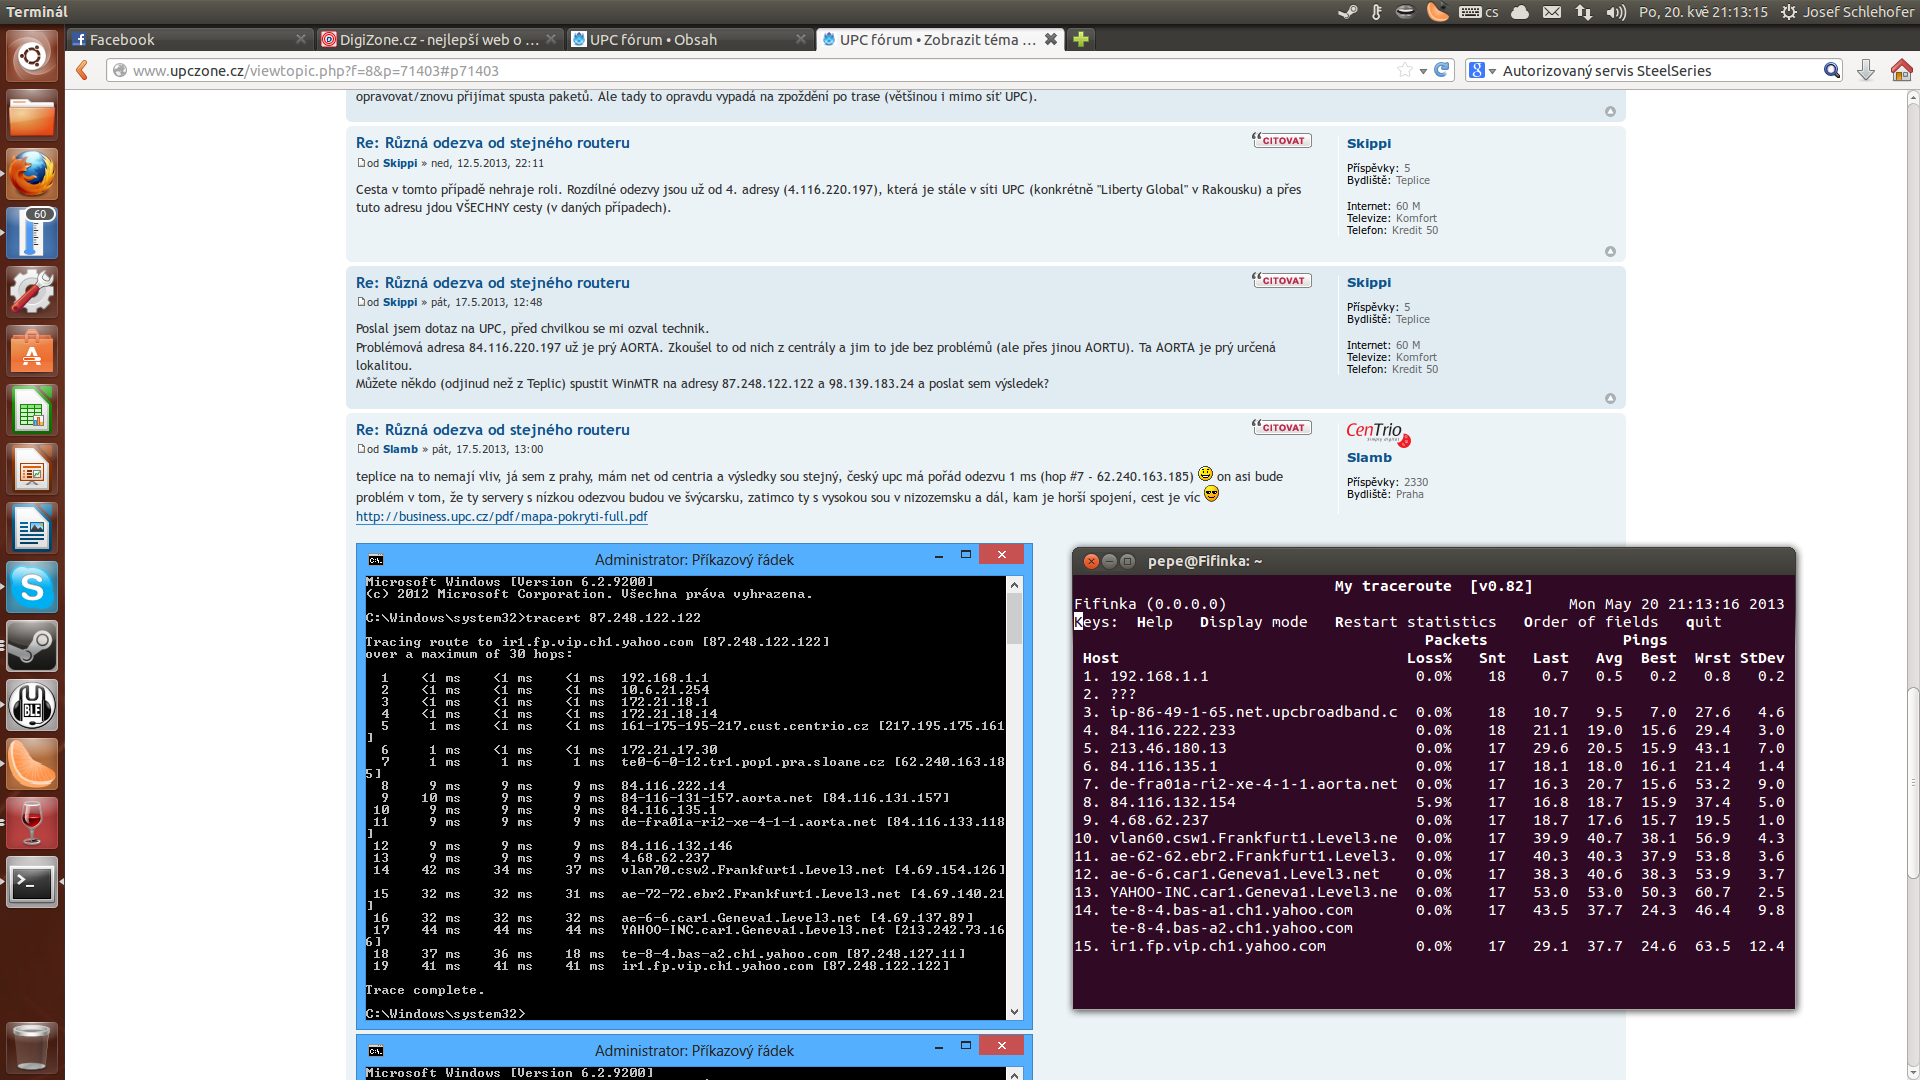Launch Ubuntu Software Center
Viewport: 1920px width, 1080px height.
point(32,351)
